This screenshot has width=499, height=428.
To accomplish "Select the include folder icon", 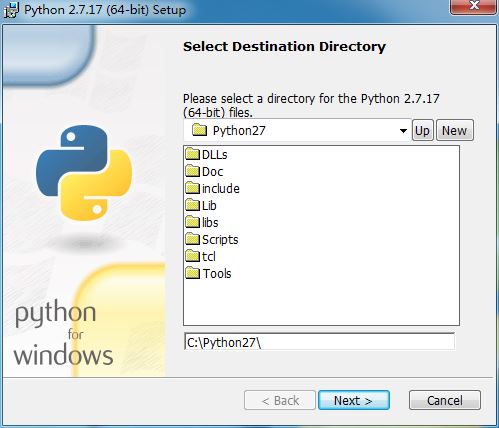I will pyautogui.click(x=192, y=188).
